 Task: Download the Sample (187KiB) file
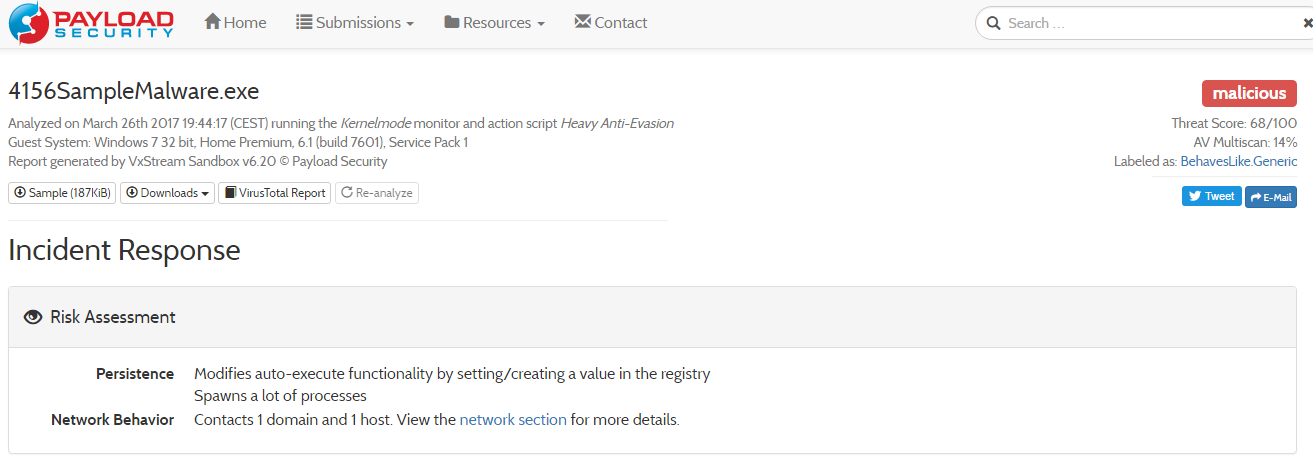[62, 193]
